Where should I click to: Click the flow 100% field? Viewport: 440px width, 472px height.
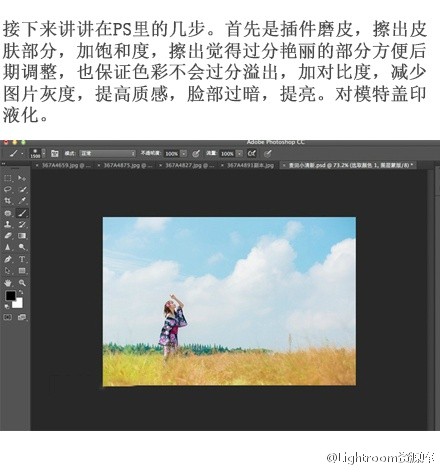[x=227, y=154]
